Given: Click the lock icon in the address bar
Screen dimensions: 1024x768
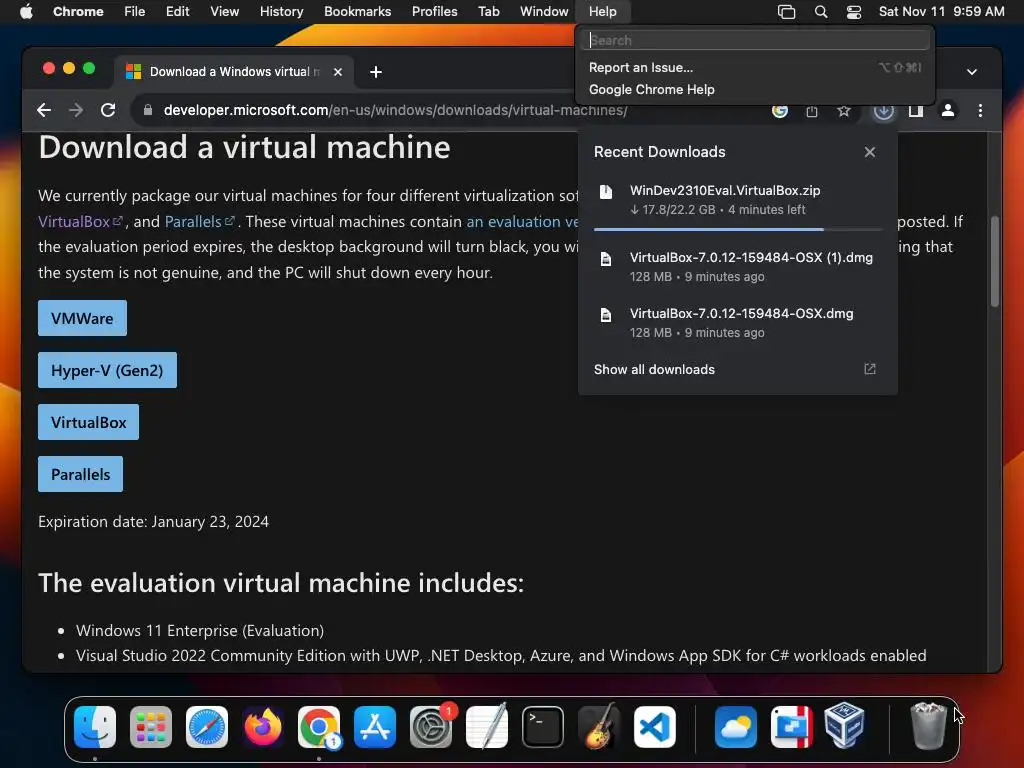Looking at the screenshot, I should (x=148, y=110).
